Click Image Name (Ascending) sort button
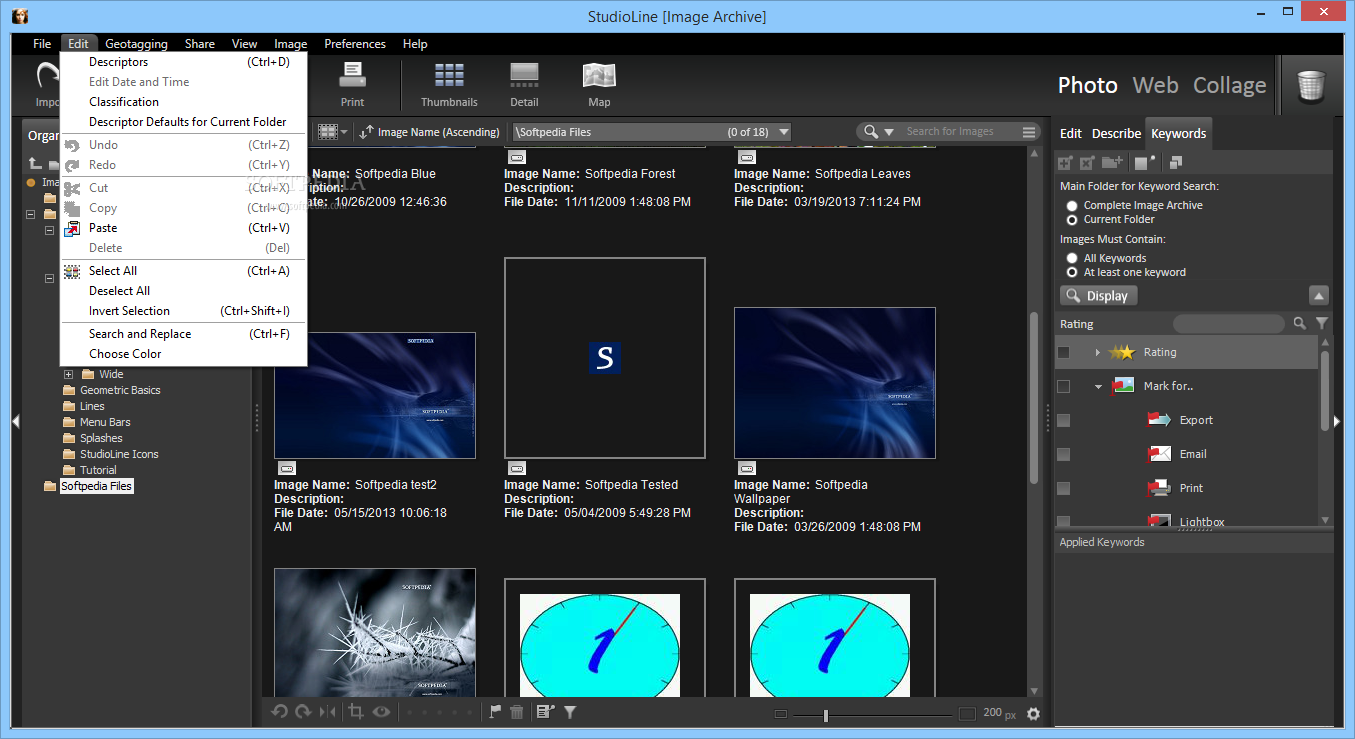The image size is (1355, 739). (x=430, y=132)
